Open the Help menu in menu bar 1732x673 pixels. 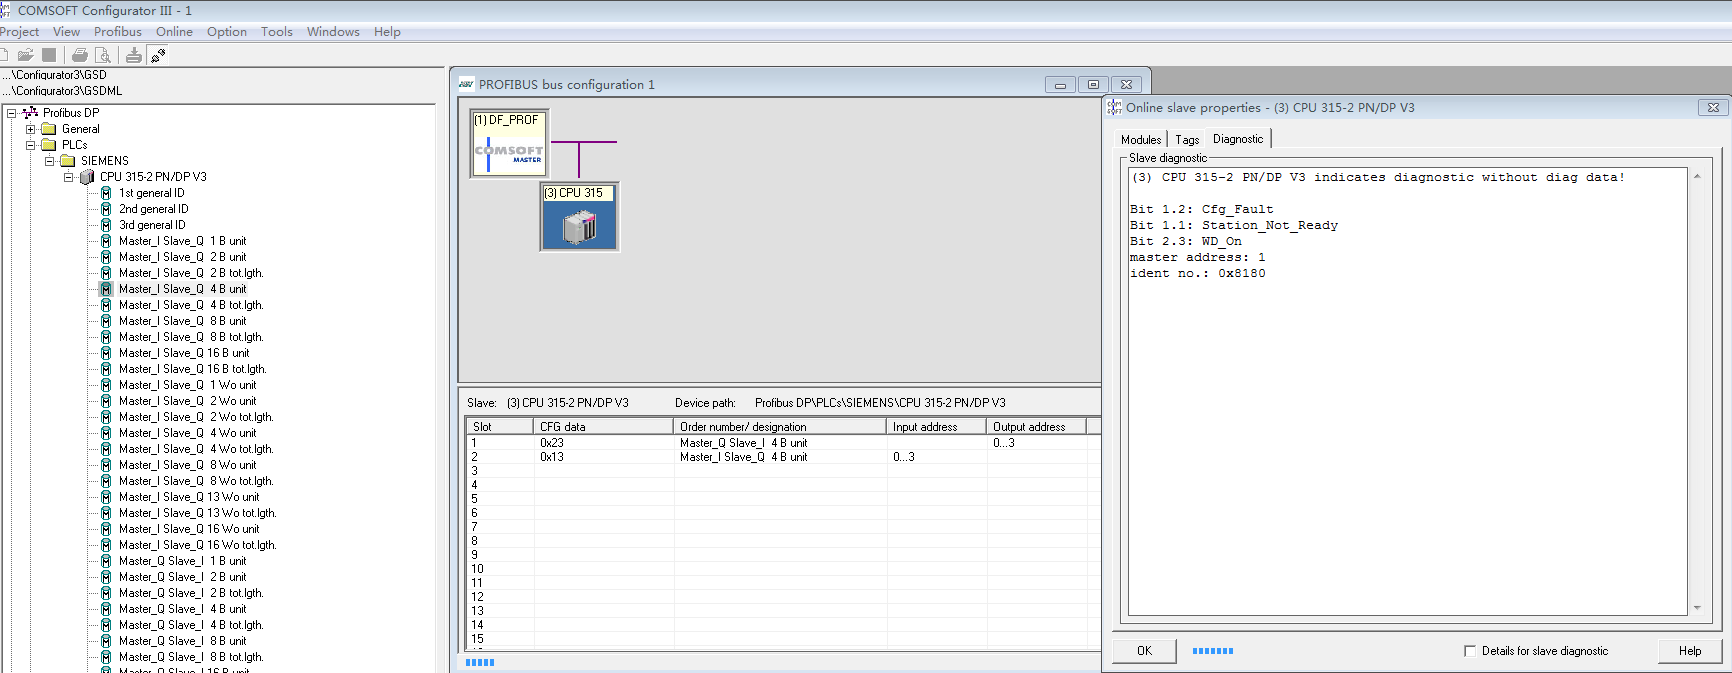coord(387,32)
